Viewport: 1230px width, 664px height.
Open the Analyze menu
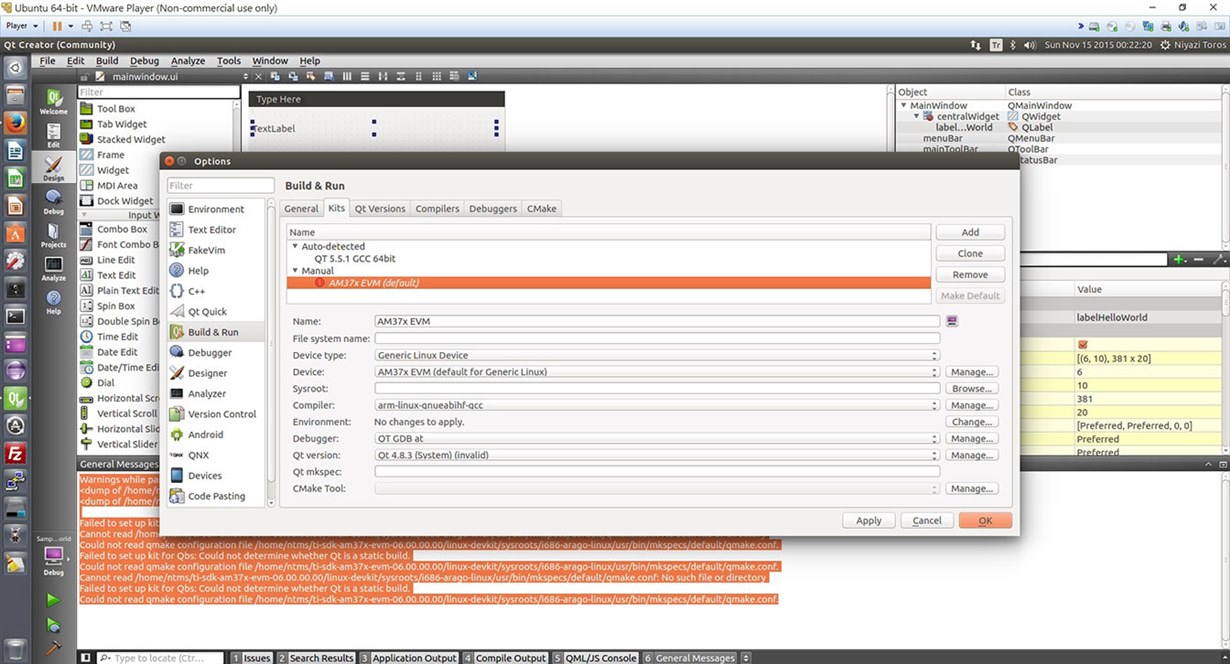188,61
